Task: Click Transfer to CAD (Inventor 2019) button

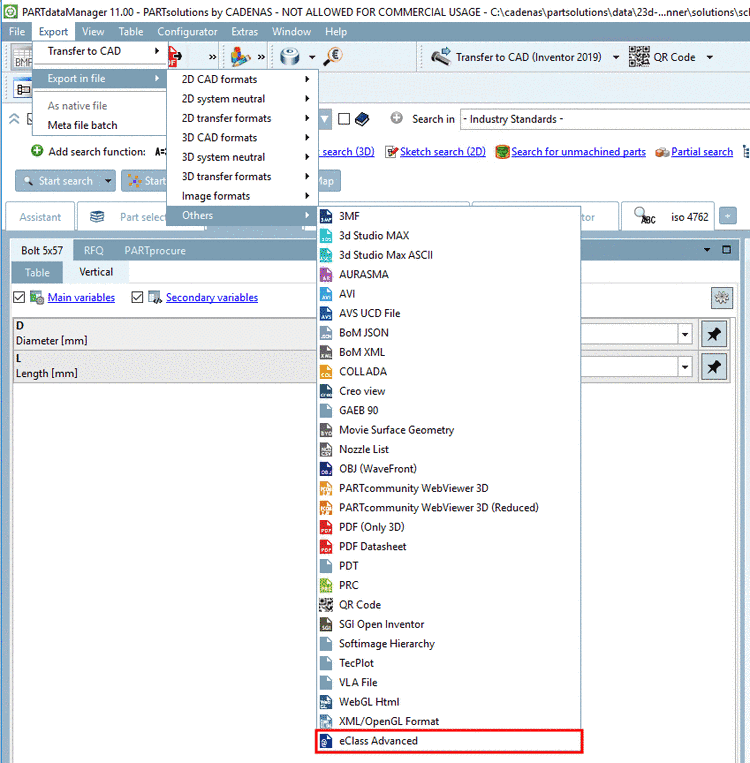Action: point(519,57)
